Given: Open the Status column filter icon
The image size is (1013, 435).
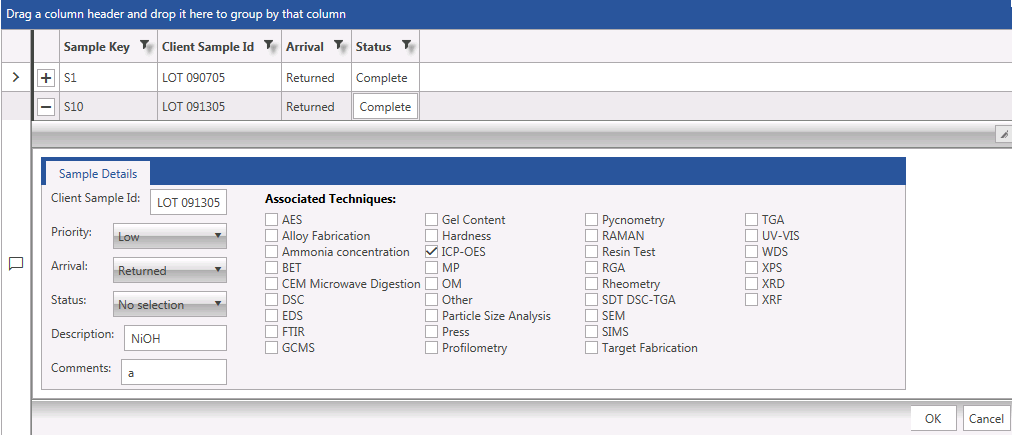Looking at the screenshot, I should (x=407, y=46).
